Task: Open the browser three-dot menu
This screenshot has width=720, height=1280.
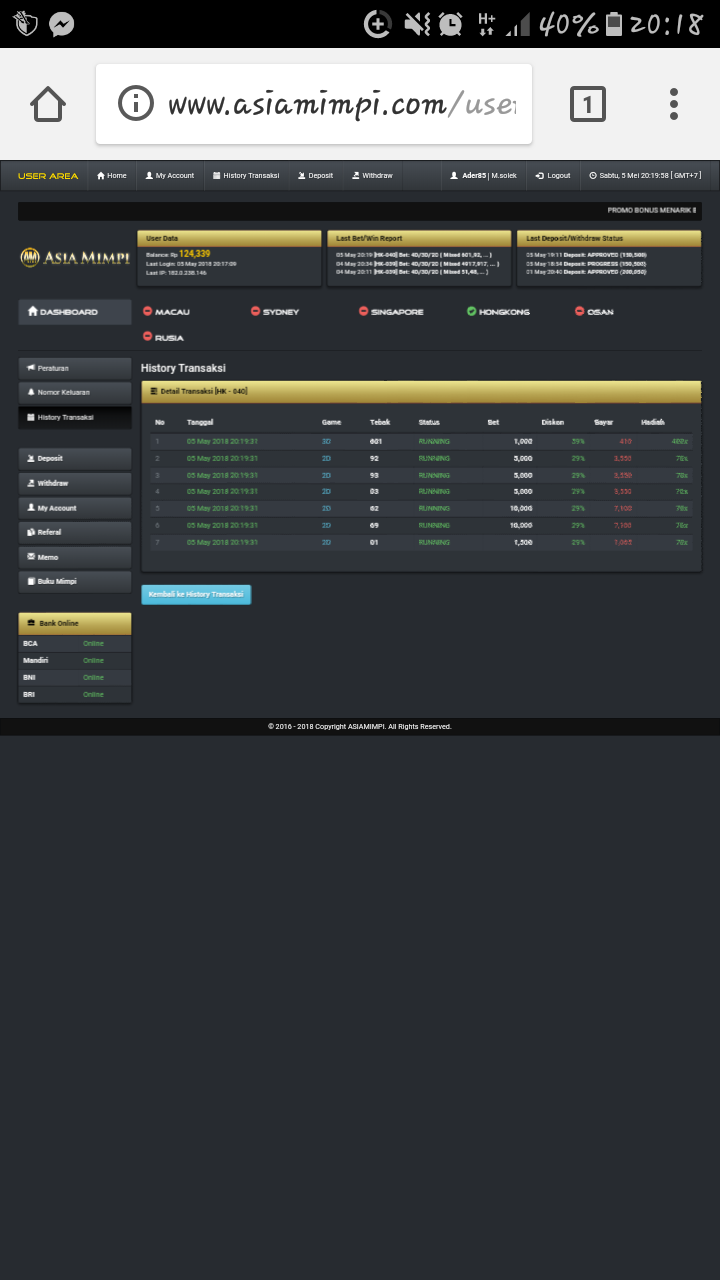Action: pyautogui.click(x=674, y=104)
